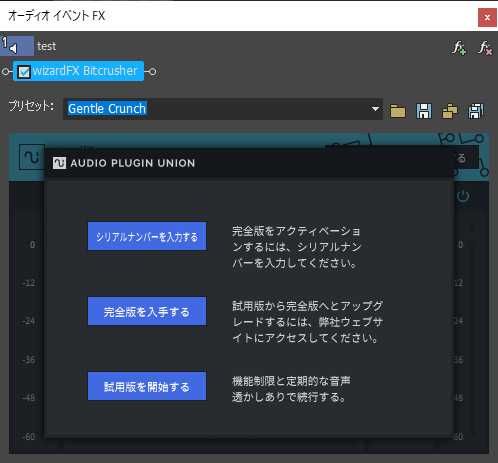Click the シリアルナンバーを入力する button
This screenshot has height=463, width=498.
147,236
